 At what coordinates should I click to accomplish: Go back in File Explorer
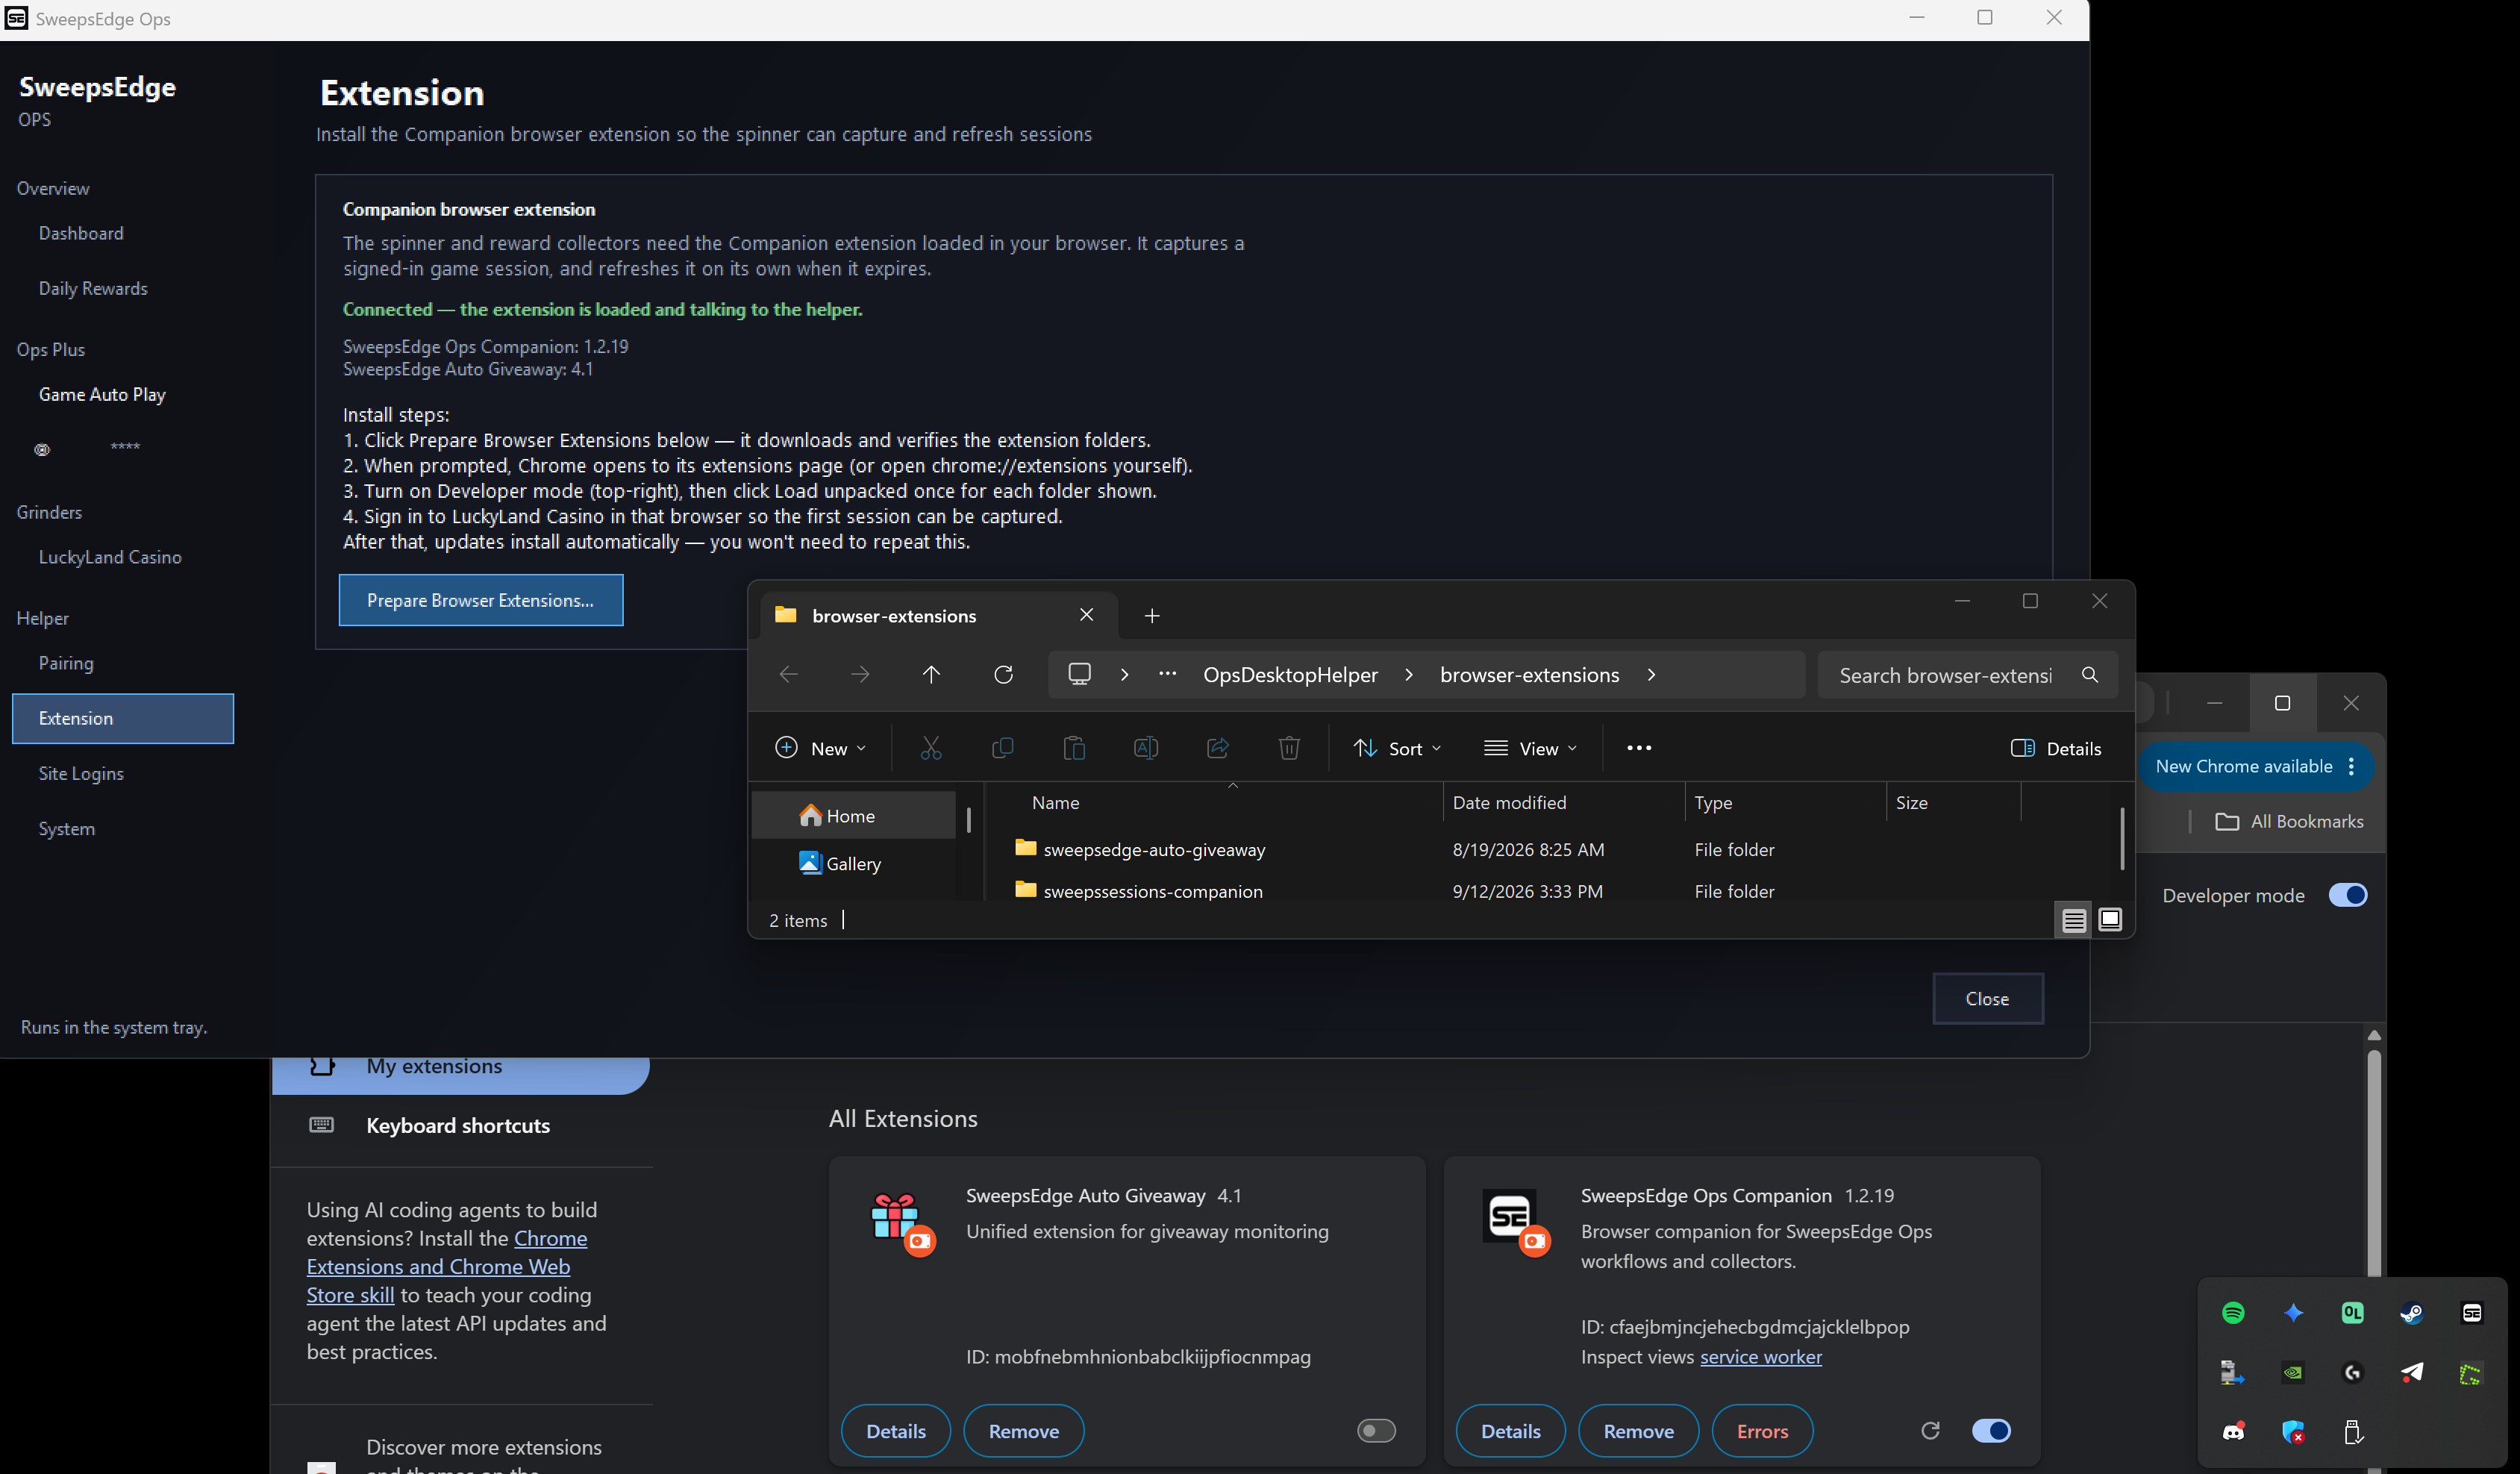[x=789, y=675]
